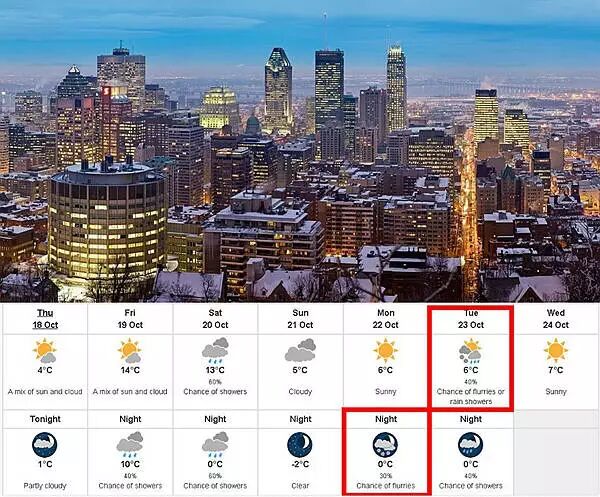Click Monday night's flurries icon
The height and width of the screenshot is (497, 600).
click(385, 445)
